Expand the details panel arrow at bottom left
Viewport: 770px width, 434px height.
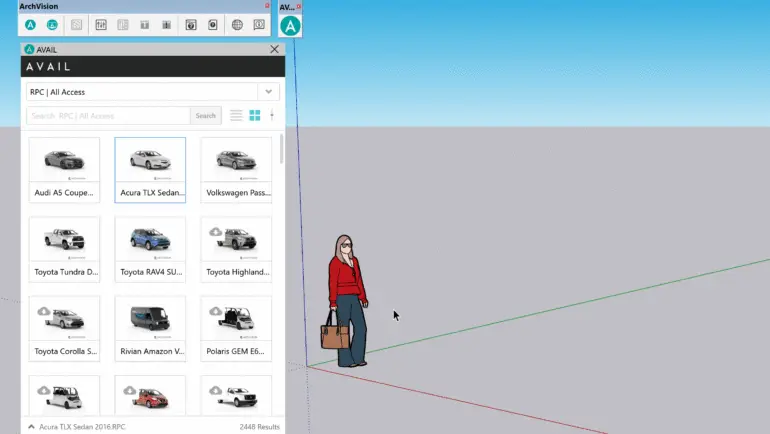pyautogui.click(x=29, y=426)
